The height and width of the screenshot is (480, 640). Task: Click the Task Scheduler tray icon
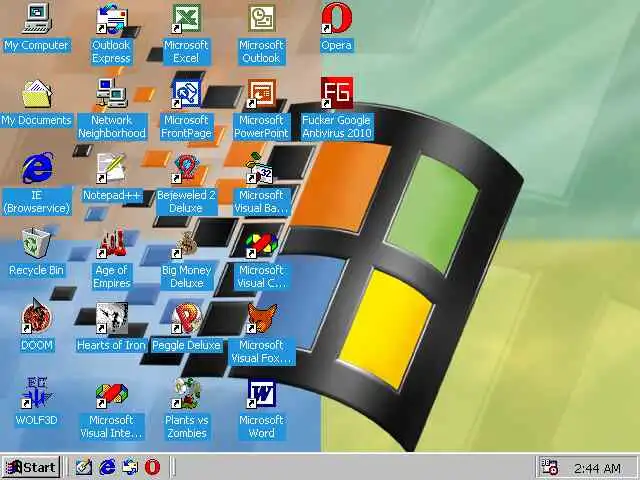point(549,467)
